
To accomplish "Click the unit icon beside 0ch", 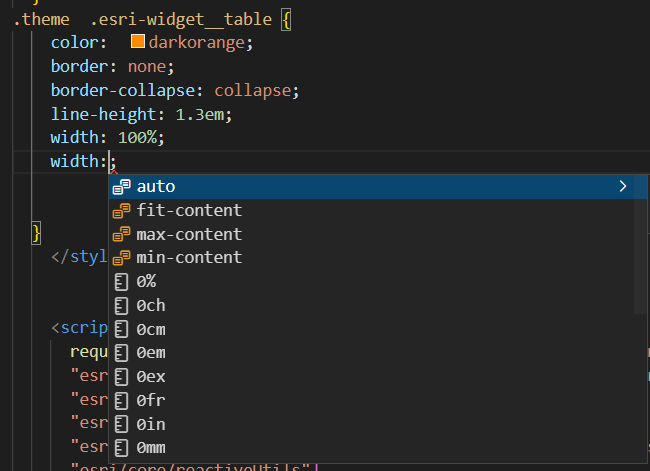I will click(122, 305).
